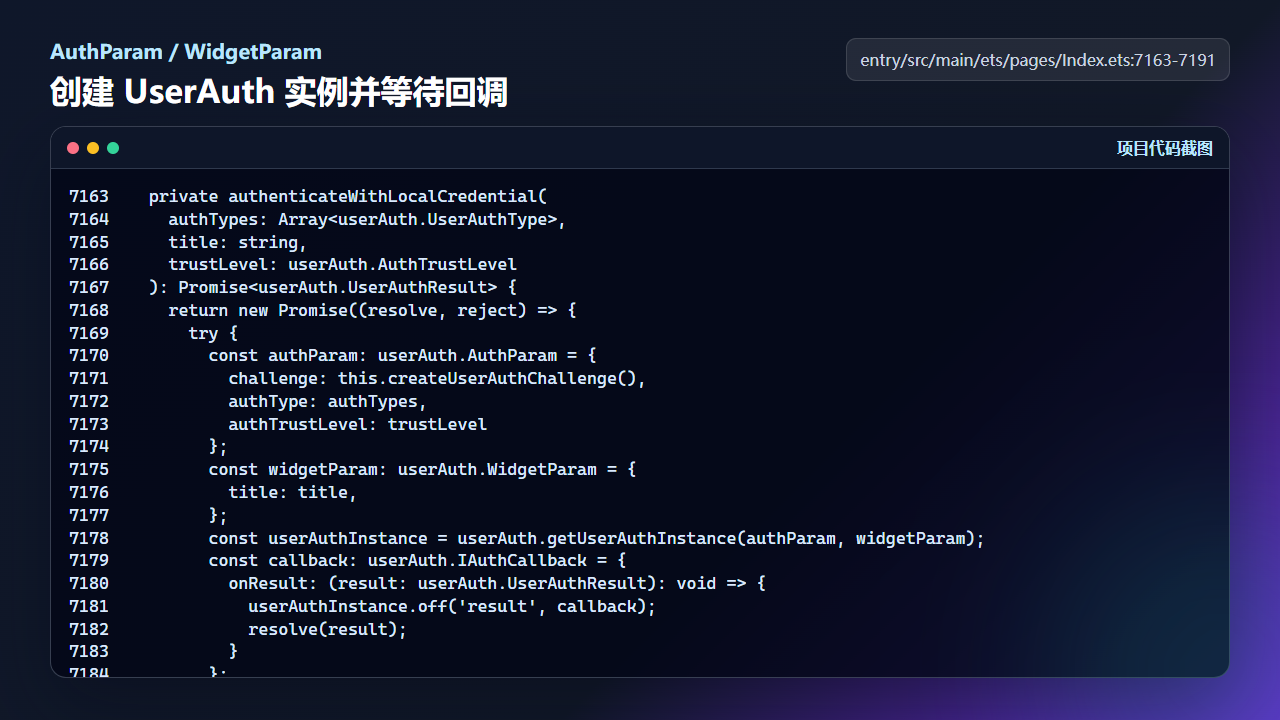Click code line with getUserAuthInstance(authParam, widgetParam)
1280x720 pixels.
[597, 538]
